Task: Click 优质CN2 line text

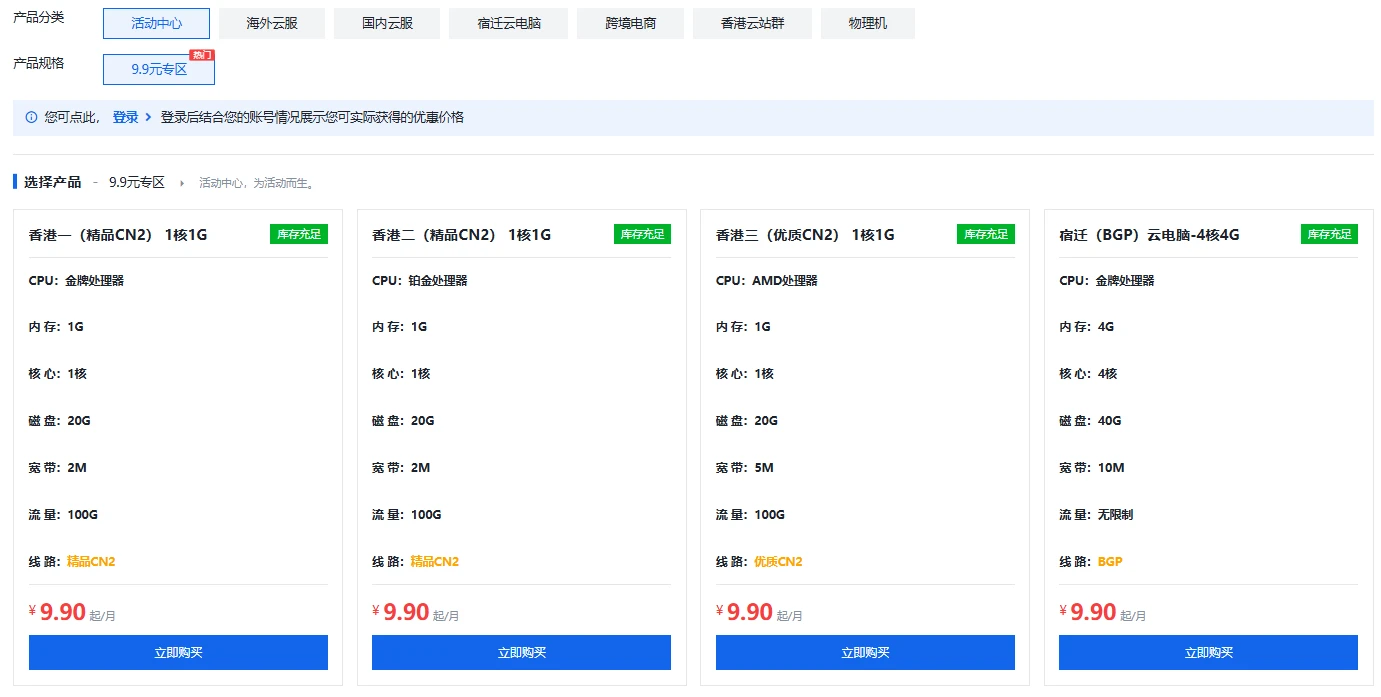Action: click(x=778, y=562)
